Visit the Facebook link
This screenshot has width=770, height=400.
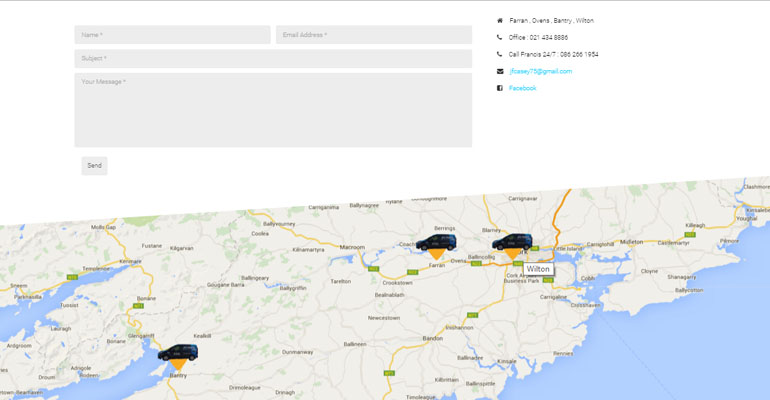522,88
